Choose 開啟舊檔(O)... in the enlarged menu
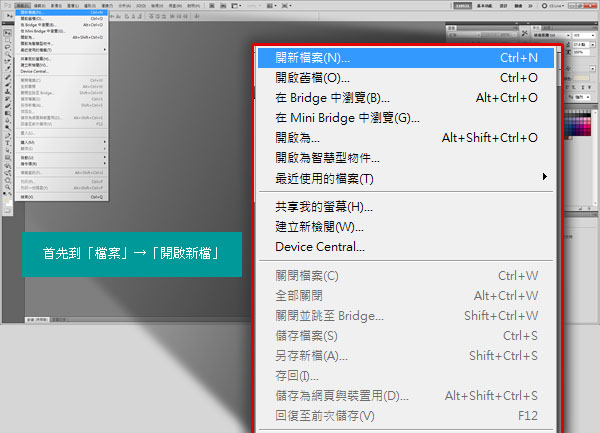This screenshot has height=433, width=600. tap(406, 78)
